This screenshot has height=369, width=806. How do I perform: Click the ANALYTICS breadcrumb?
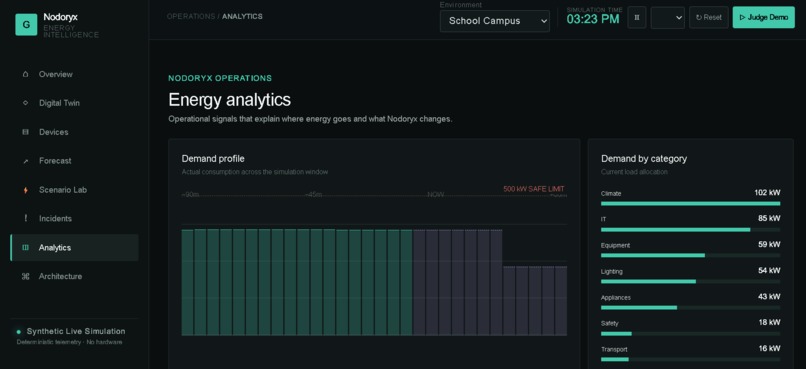(x=242, y=16)
